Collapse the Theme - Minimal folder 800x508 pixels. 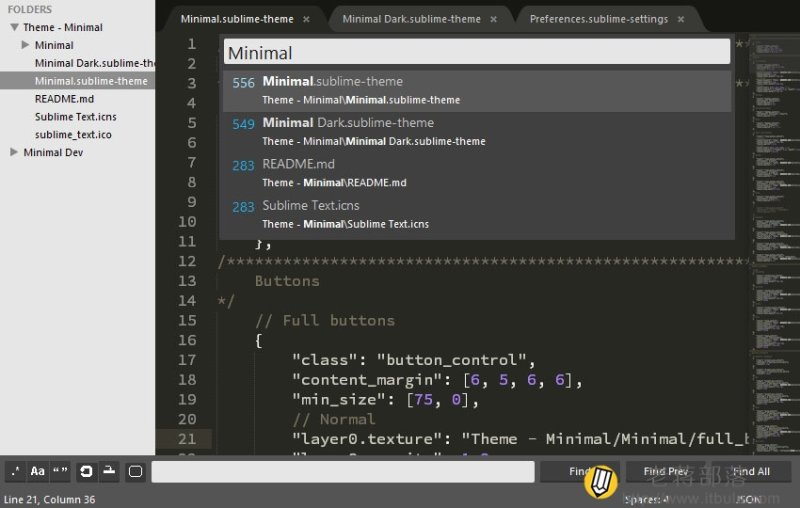(x=14, y=27)
